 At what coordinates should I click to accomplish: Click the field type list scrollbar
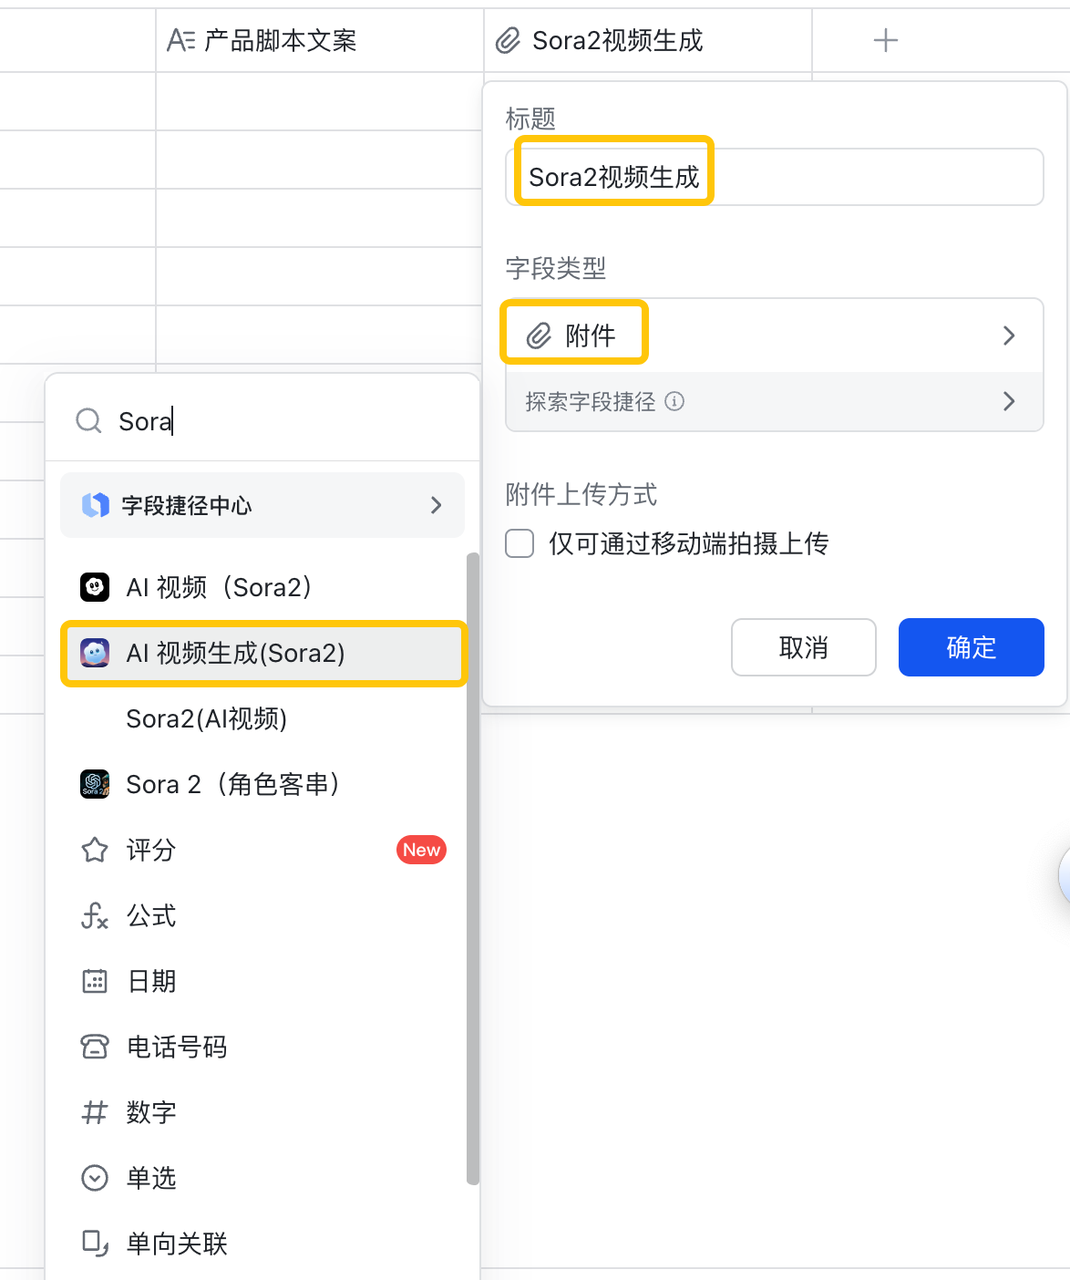[473, 868]
